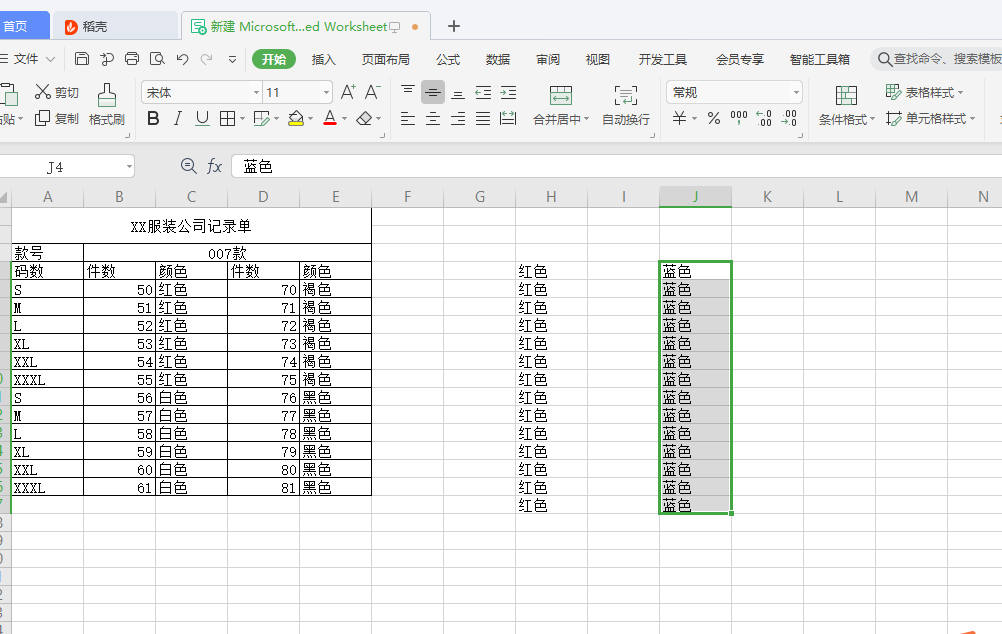1002x634 pixels.
Task: Switch to Formulas (公式) tab
Action: pyautogui.click(x=448, y=59)
